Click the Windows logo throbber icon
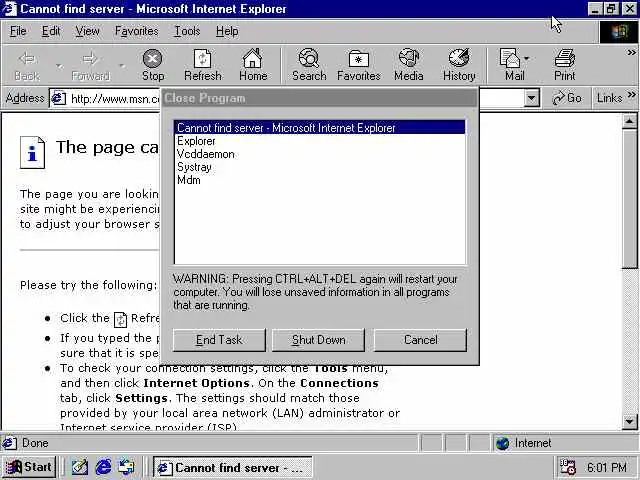Image resolution: width=640 pixels, height=480 pixels. point(619,31)
